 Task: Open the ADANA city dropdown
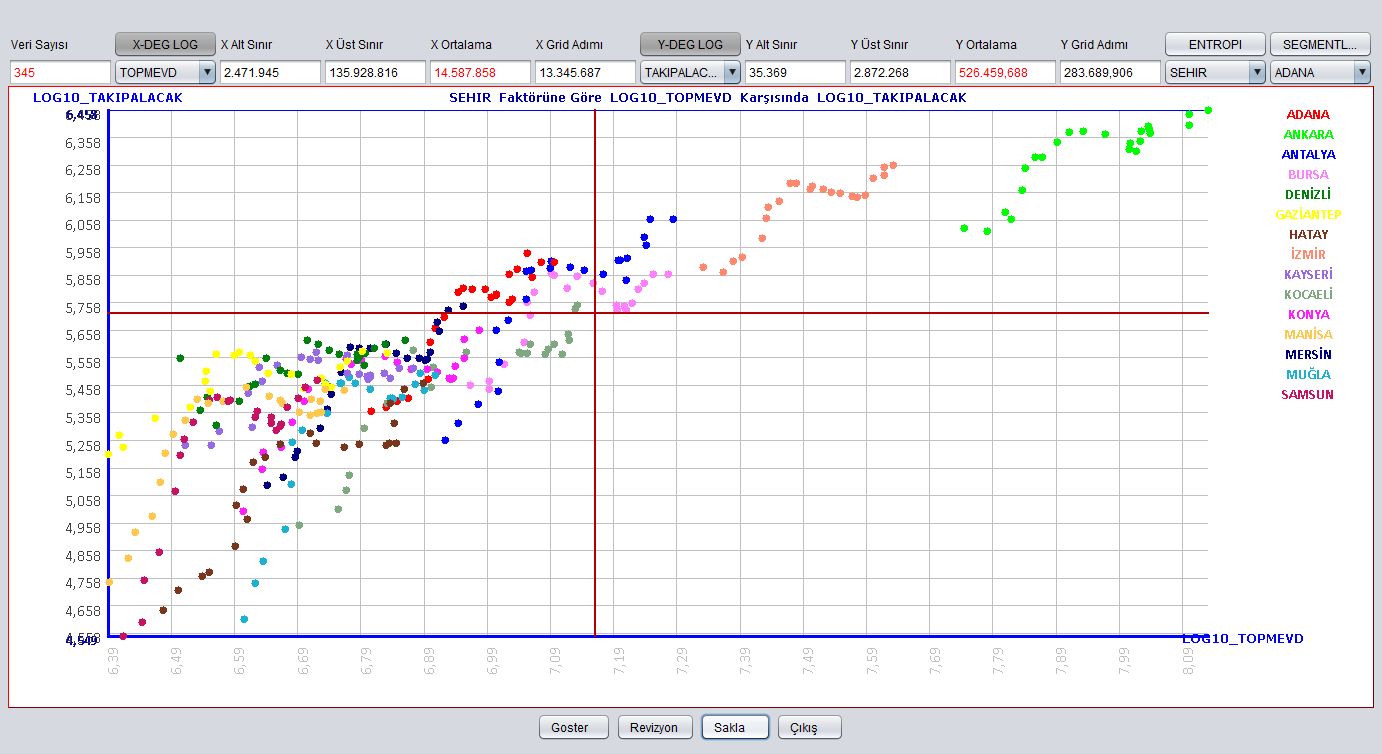[x=1320, y=72]
